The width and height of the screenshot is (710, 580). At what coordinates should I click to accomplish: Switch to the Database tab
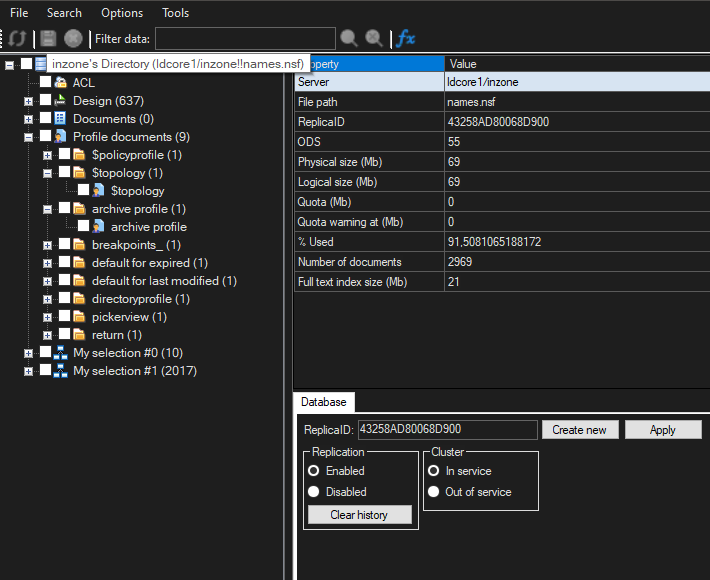click(x=323, y=402)
